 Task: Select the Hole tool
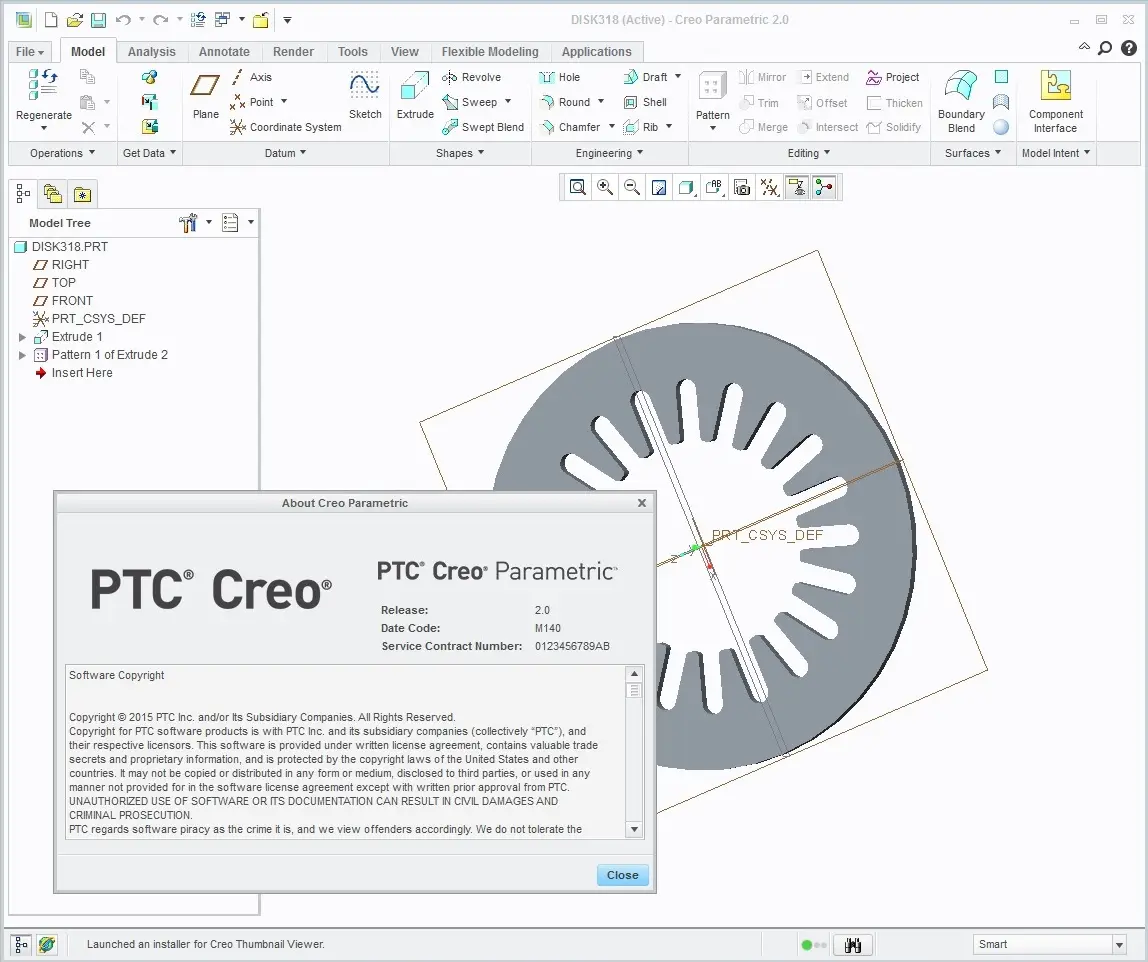coord(560,77)
